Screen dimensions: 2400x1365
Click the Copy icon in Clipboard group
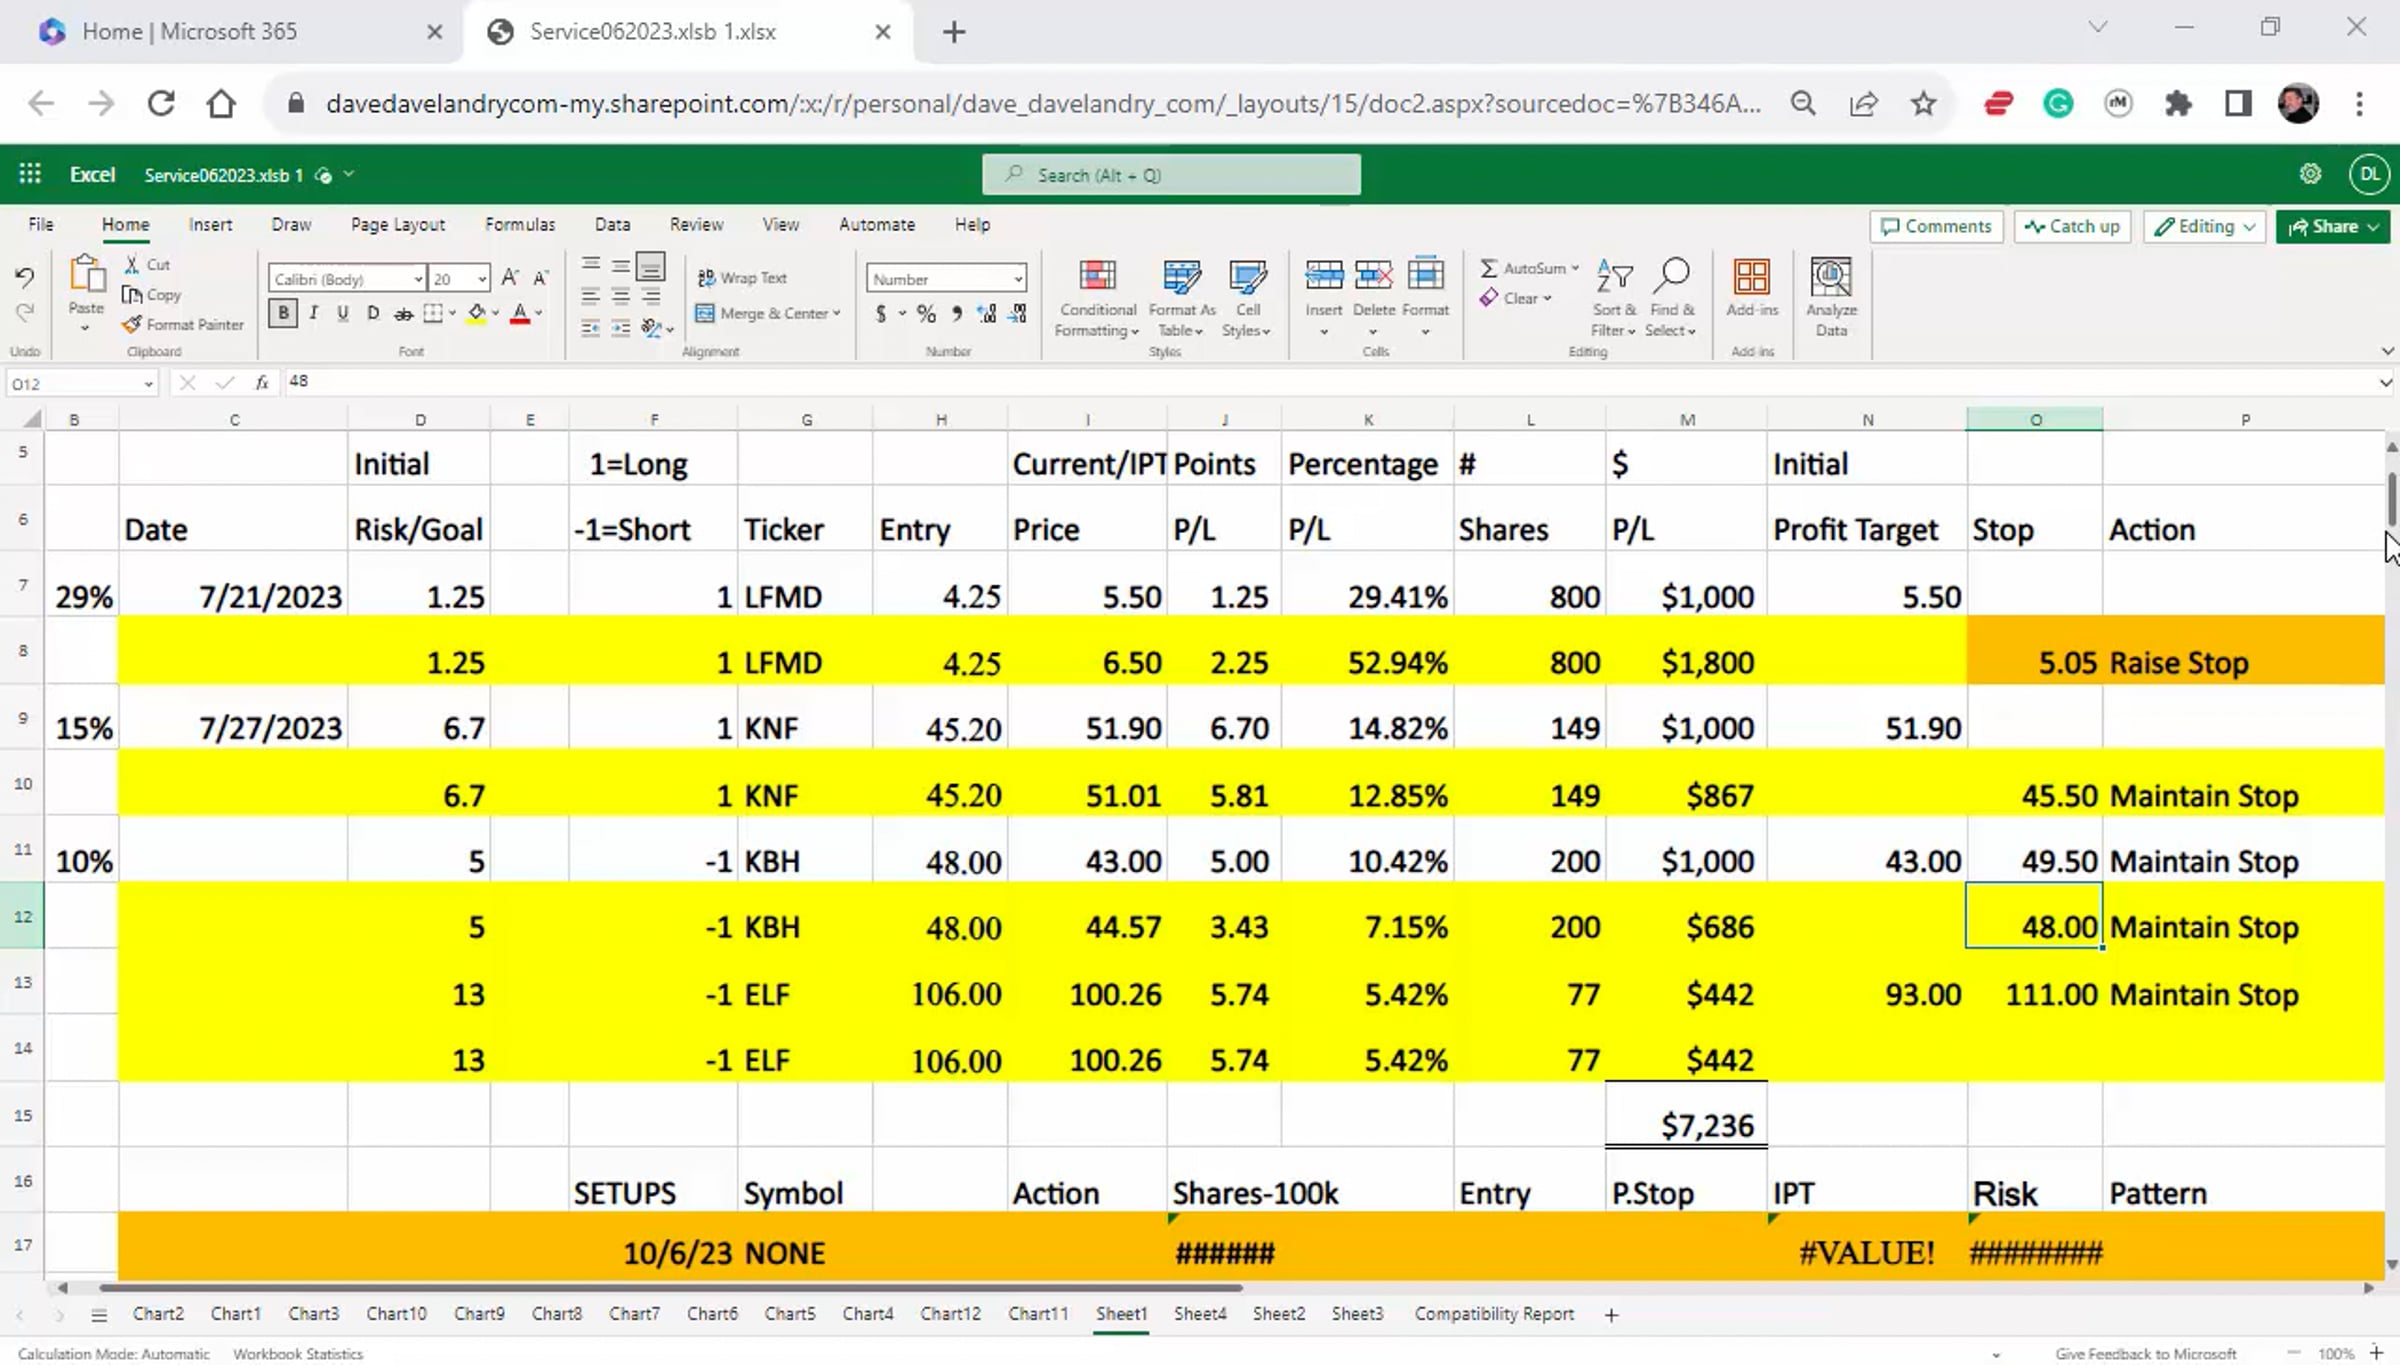click(x=131, y=294)
